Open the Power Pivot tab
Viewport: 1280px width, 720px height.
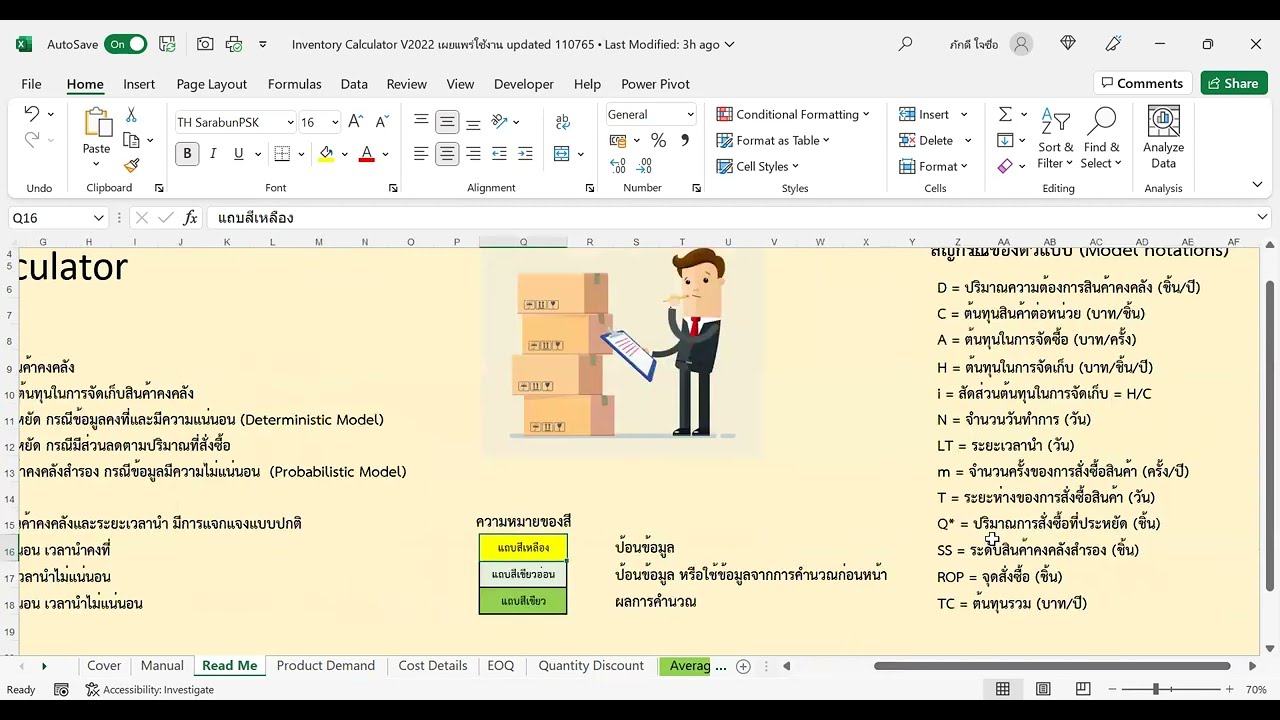pyautogui.click(x=655, y=84)
